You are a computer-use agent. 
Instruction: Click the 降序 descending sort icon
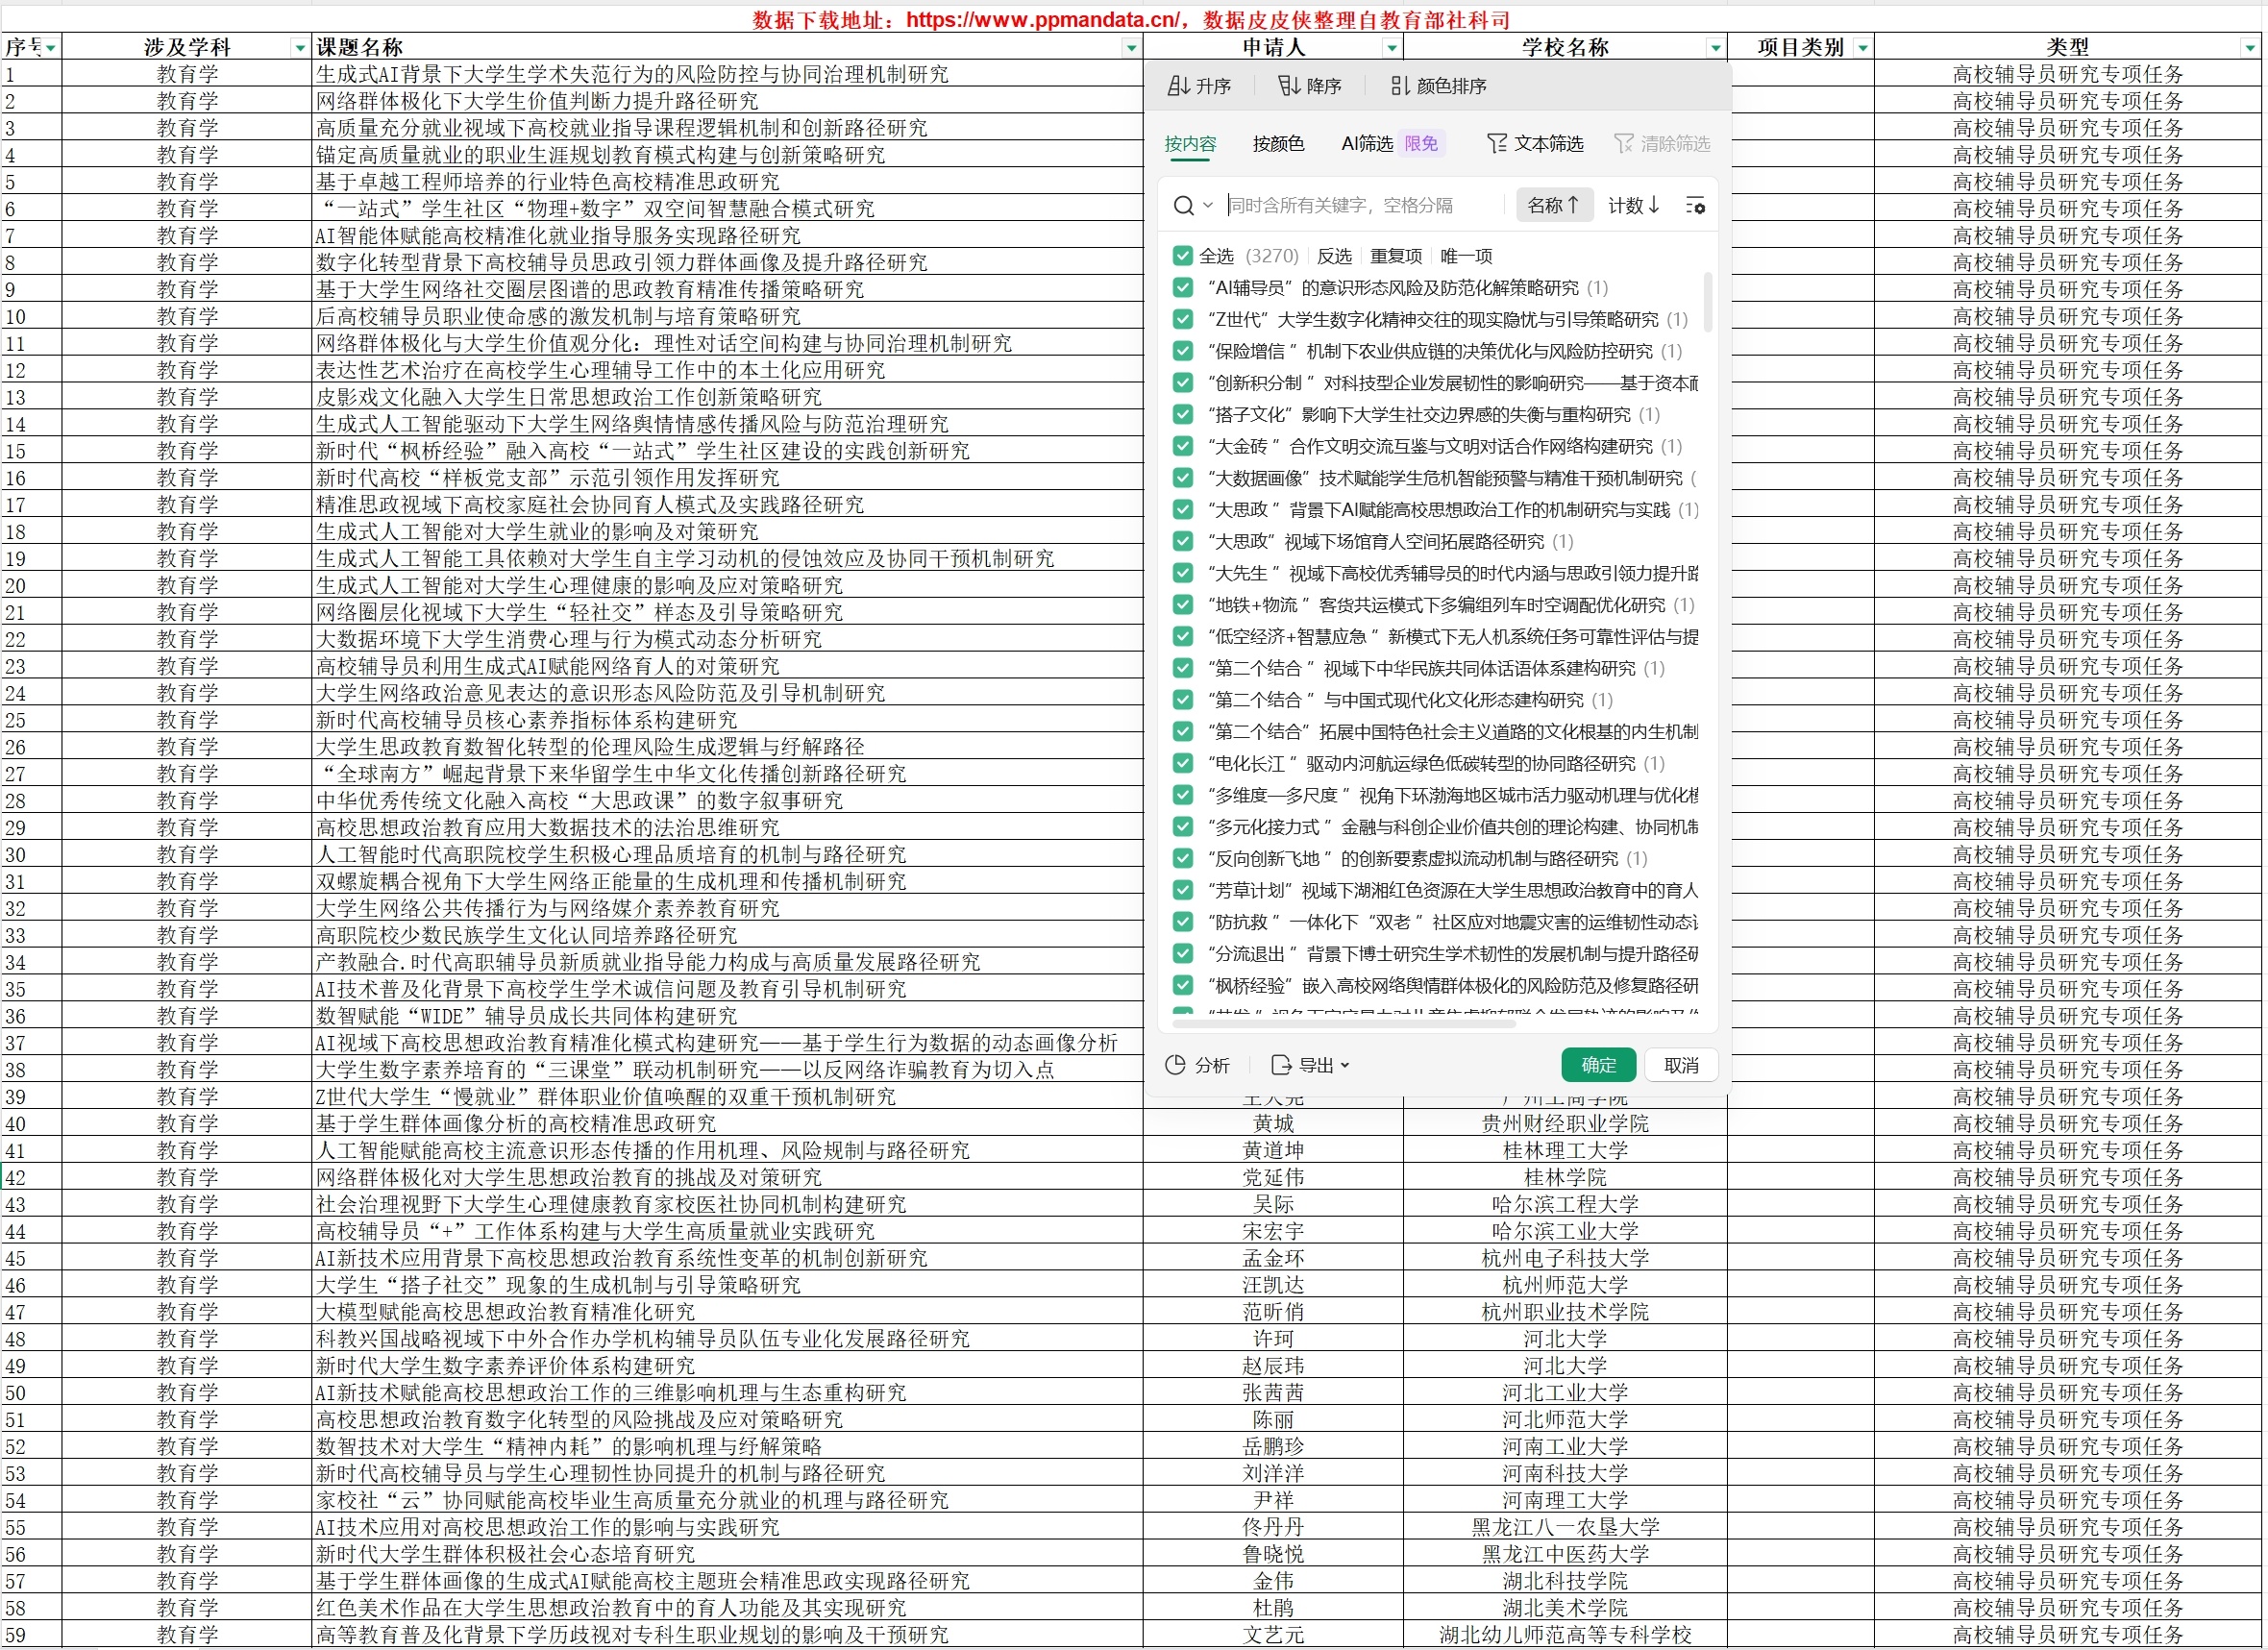click(x=1289, y=86)
